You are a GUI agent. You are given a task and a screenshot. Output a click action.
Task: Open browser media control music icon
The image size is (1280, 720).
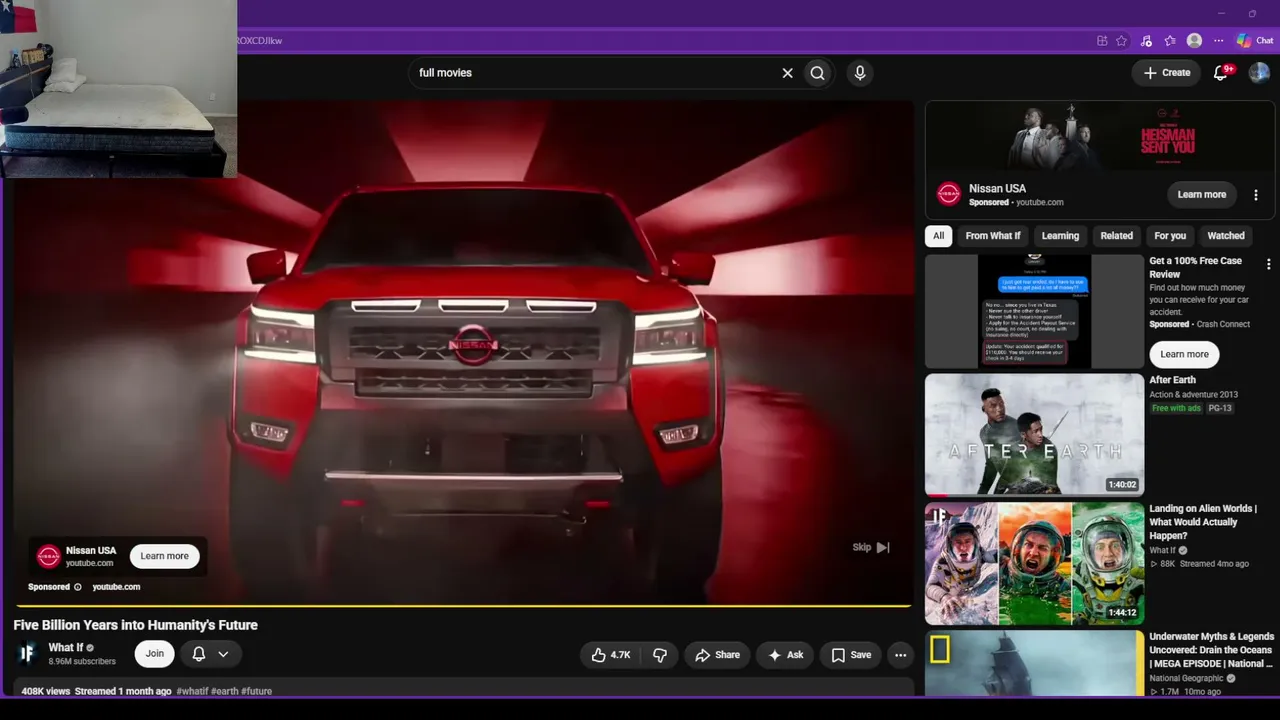point(1146,41)
